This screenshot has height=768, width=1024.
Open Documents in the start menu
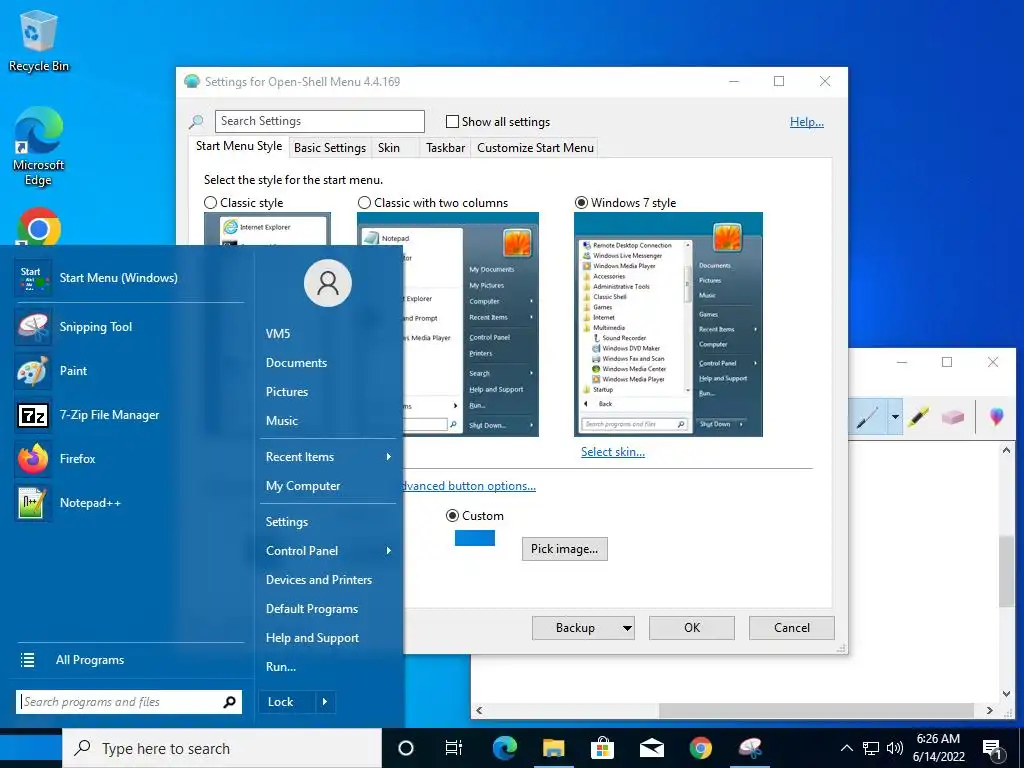(296, 363)
